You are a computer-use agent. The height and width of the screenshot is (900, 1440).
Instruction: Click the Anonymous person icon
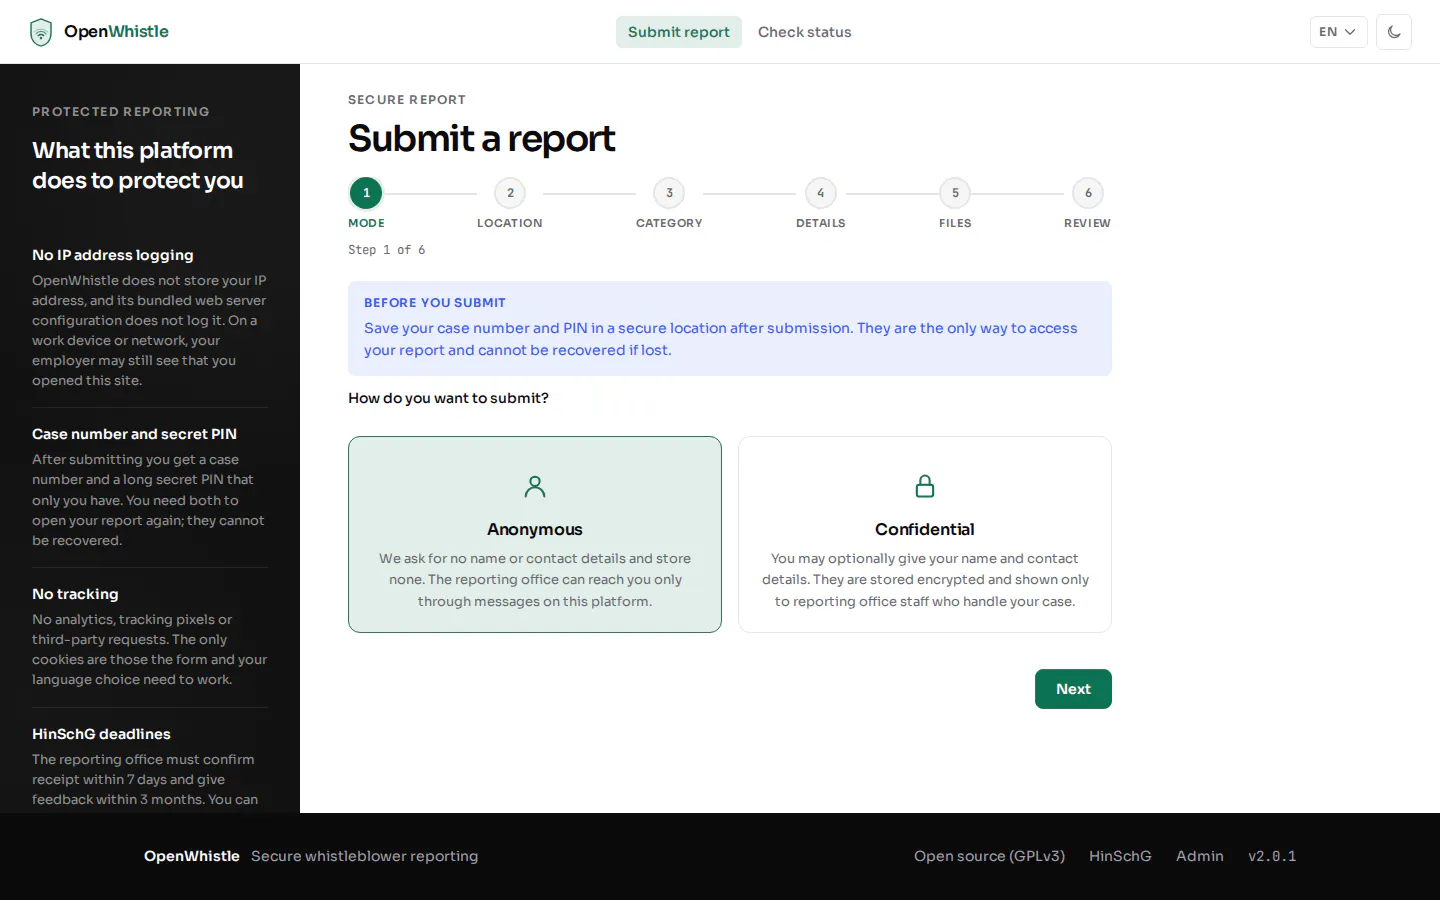[535, 486]
